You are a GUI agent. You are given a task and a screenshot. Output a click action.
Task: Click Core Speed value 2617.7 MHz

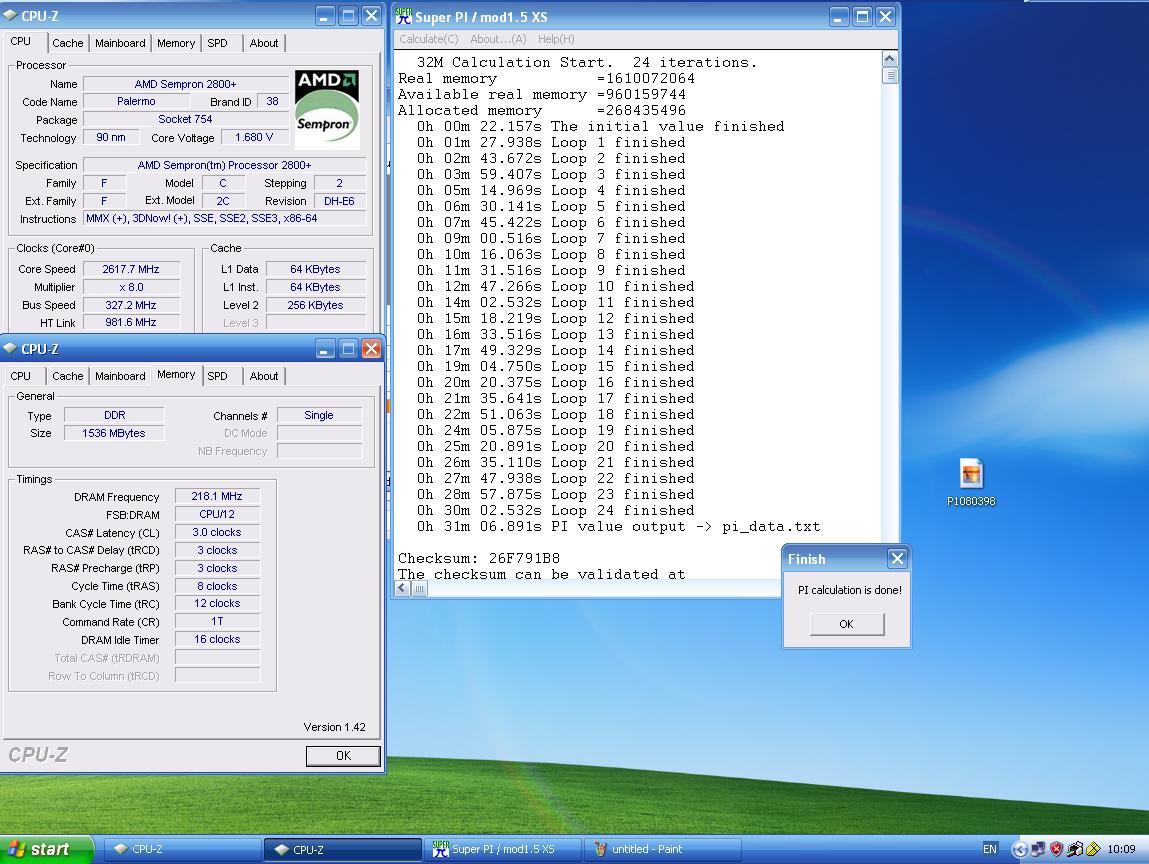[130, 269]
